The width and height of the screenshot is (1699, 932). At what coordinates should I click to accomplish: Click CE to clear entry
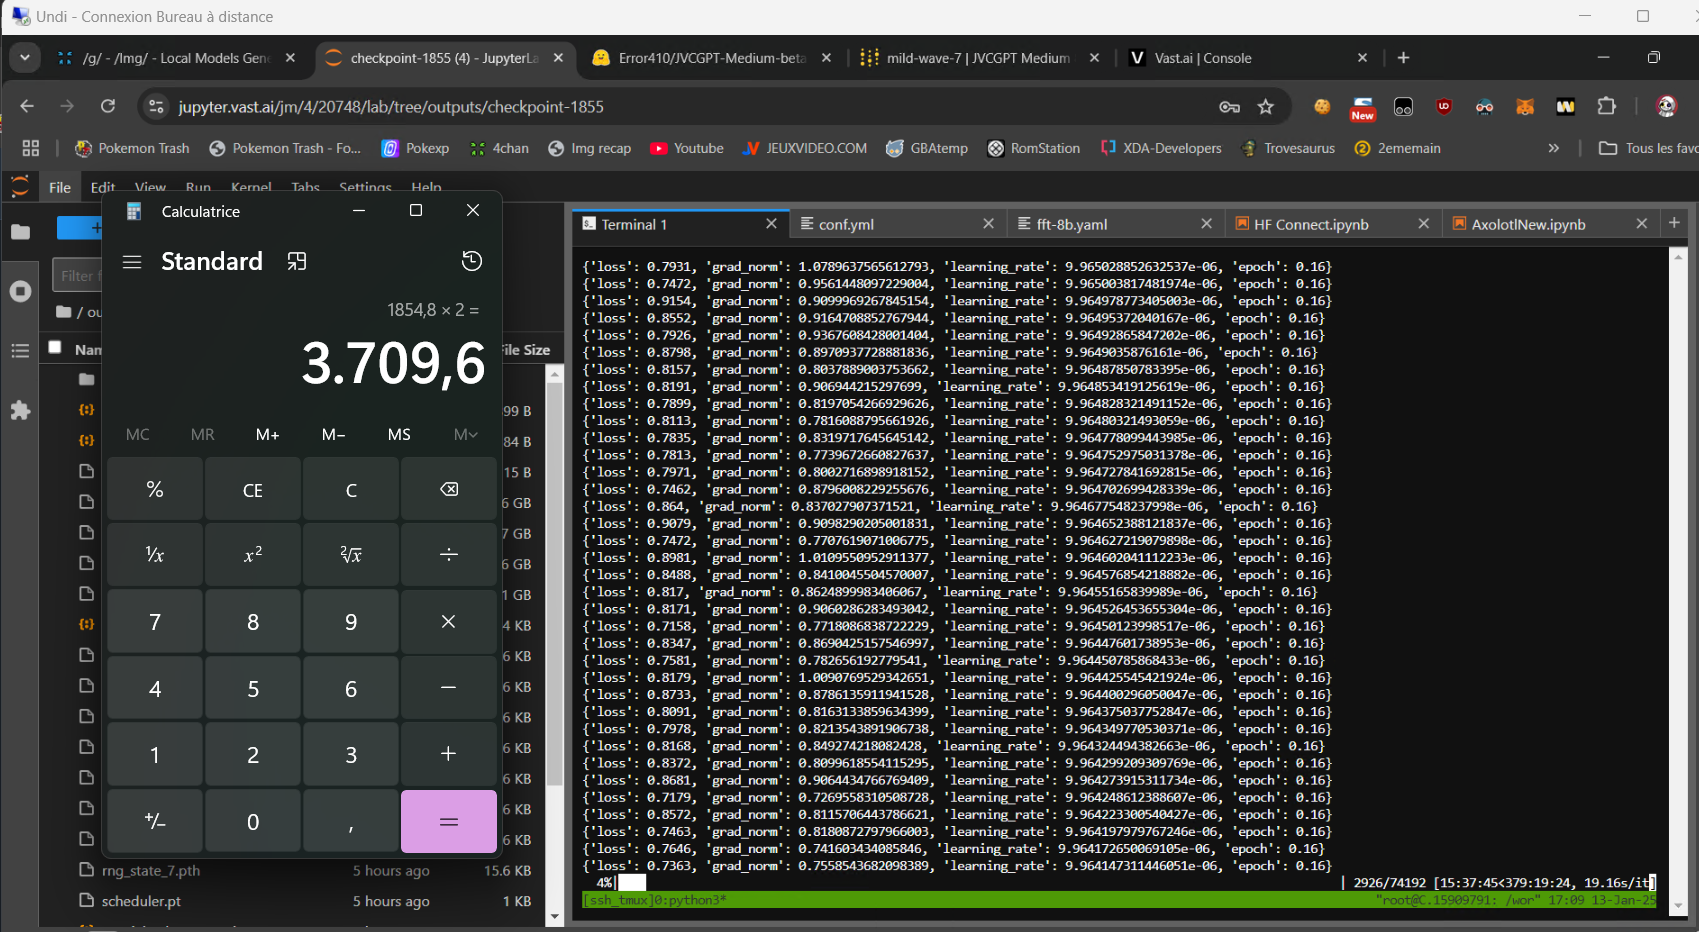[253, 490]
